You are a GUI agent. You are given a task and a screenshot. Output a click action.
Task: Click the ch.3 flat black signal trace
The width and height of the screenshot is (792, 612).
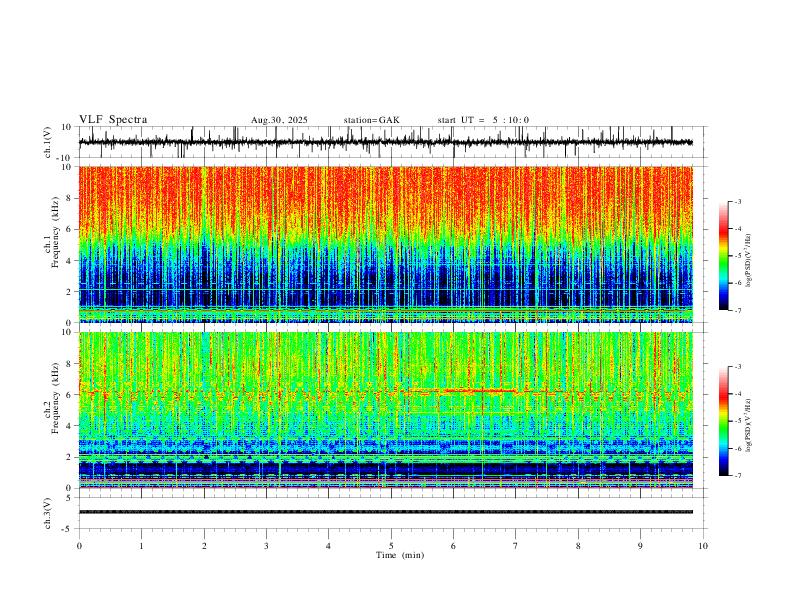point(385,512)
